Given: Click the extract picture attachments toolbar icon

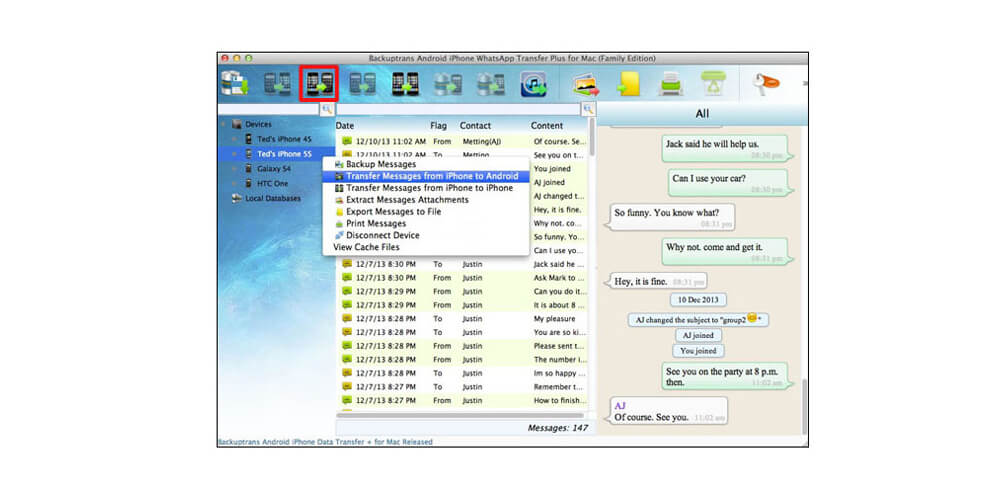Looking at the screenshot, I should pyautogui.click(x=585, y=84).
